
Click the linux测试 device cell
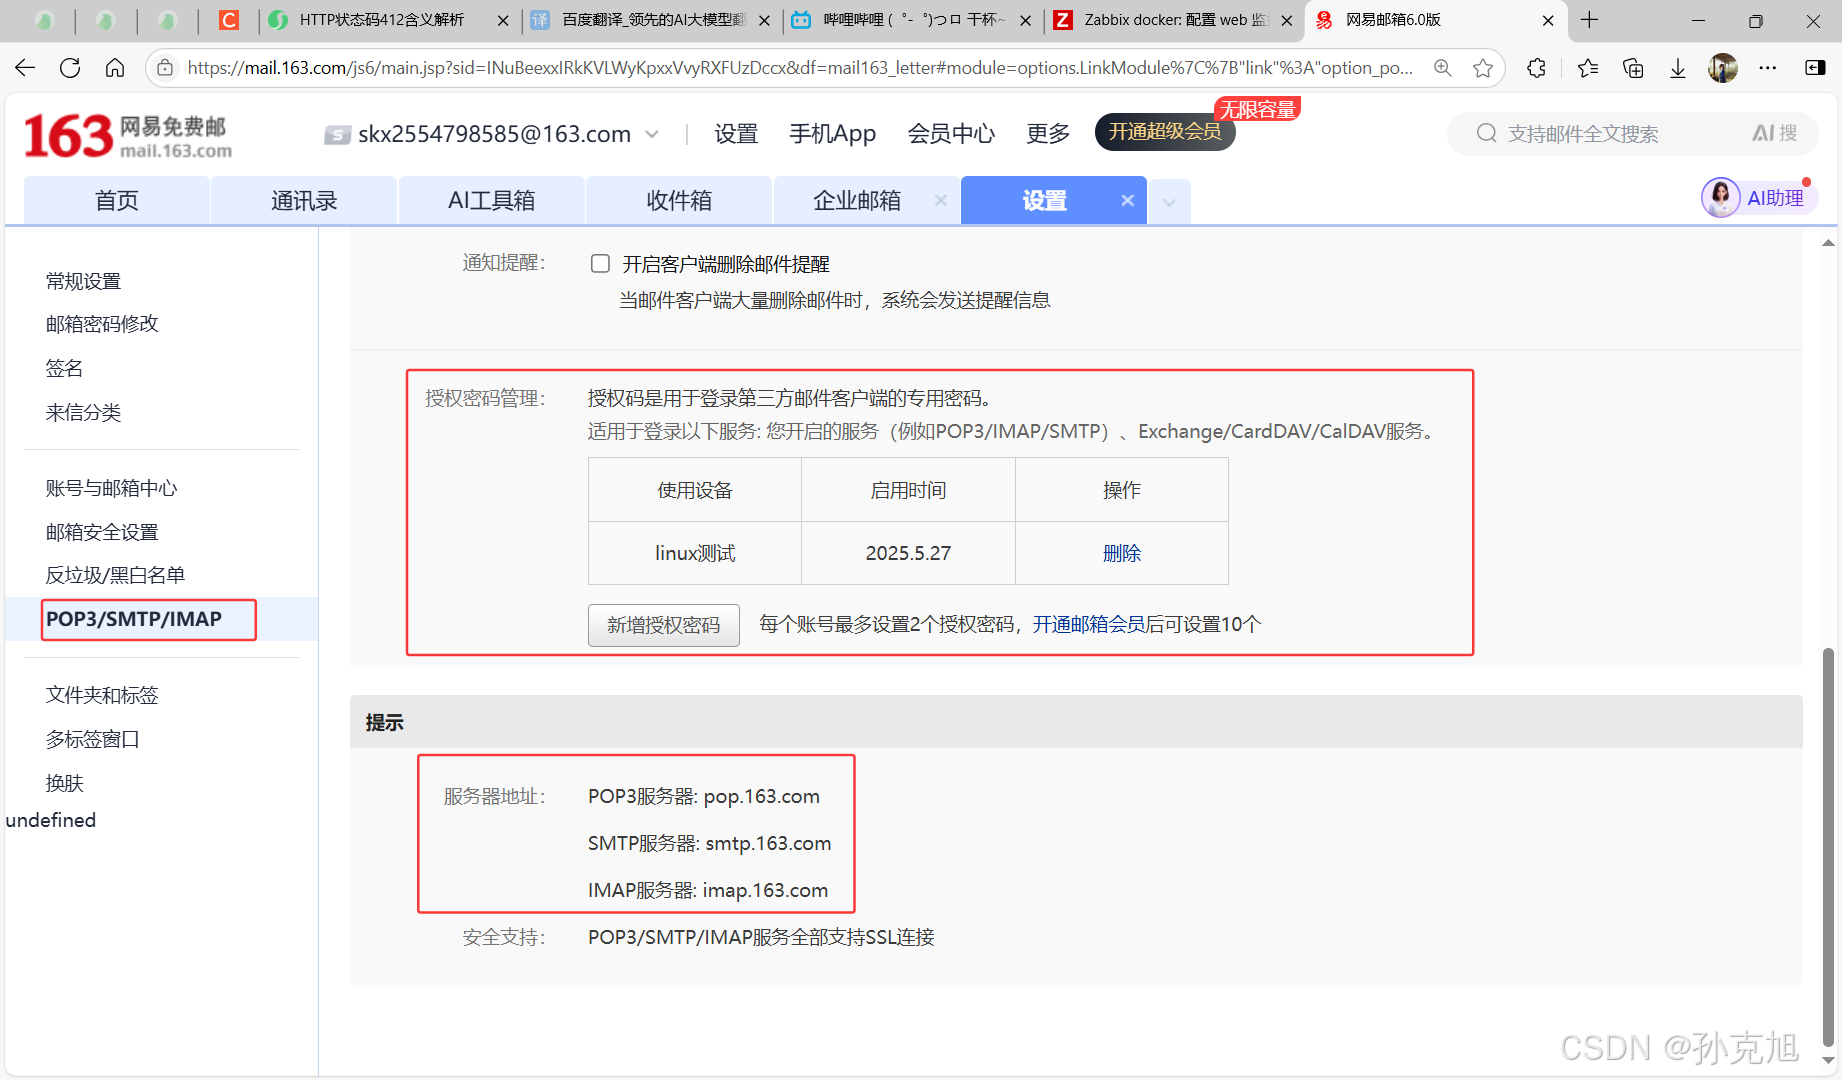(695, 553)
